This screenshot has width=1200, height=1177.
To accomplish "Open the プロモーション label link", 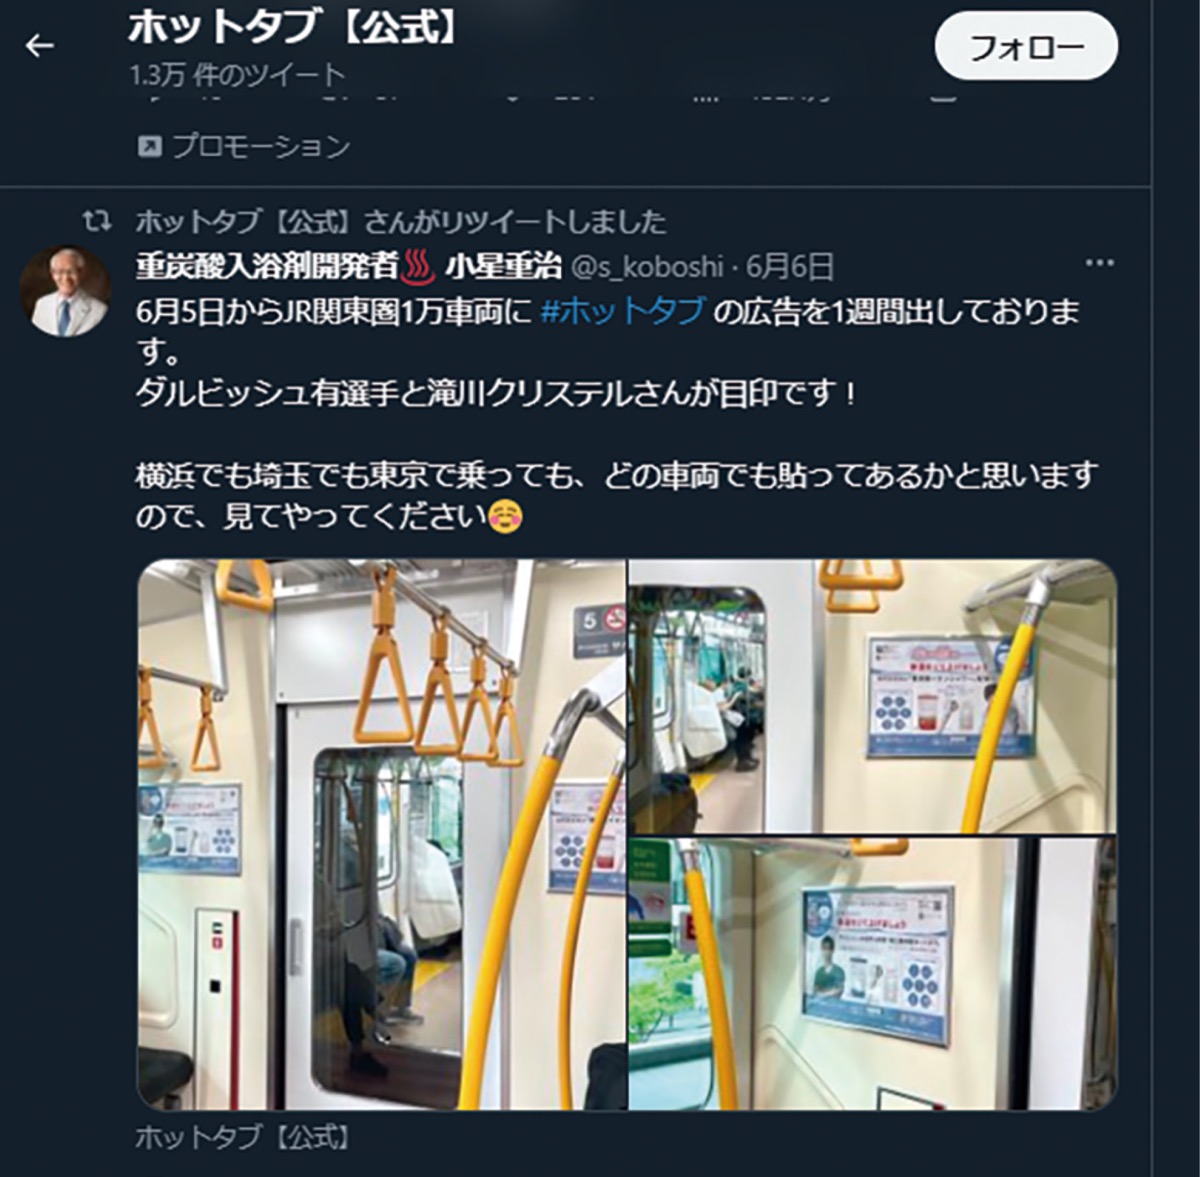I will click(262, 146).
